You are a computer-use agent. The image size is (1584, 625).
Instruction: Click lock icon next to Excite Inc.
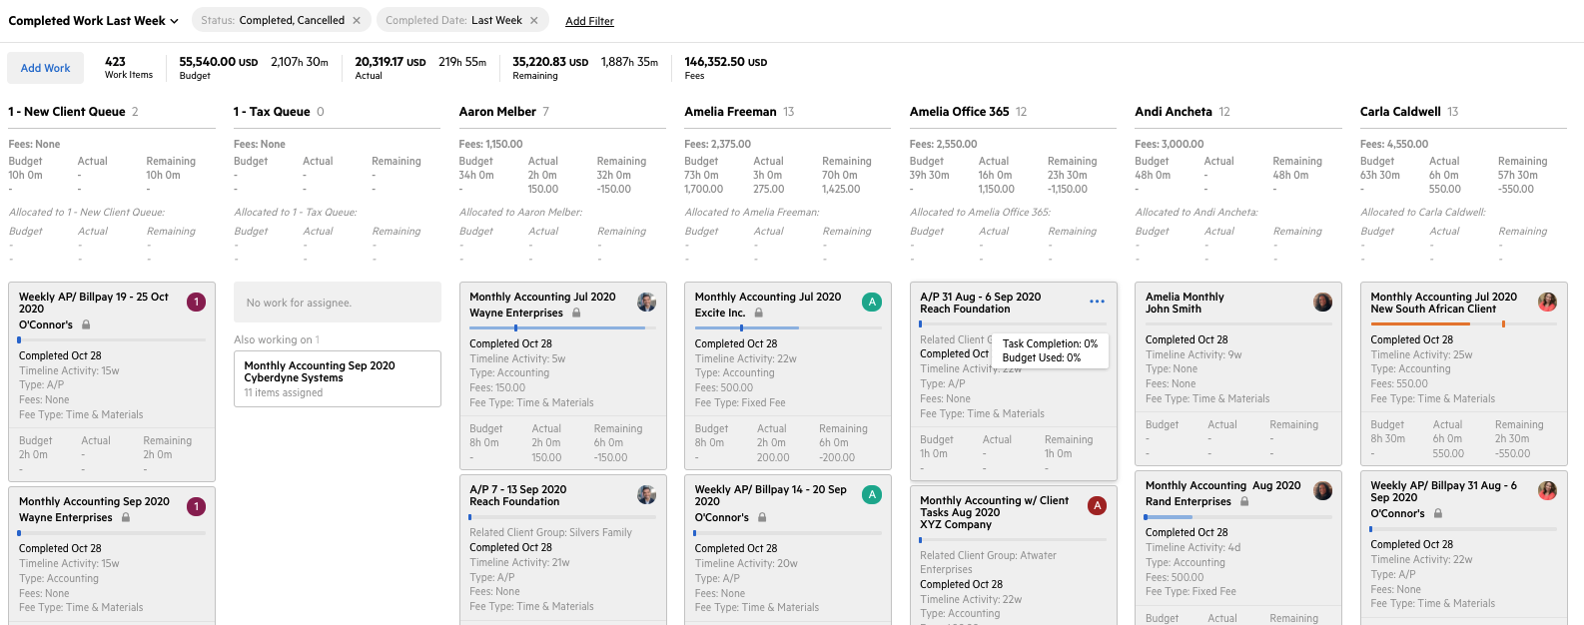pos(759,313)
